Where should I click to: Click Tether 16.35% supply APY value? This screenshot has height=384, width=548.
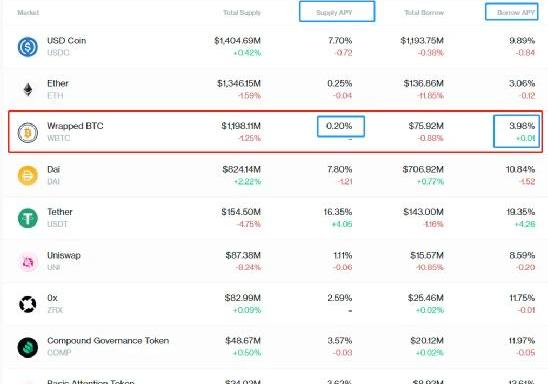tap(338, 212)
